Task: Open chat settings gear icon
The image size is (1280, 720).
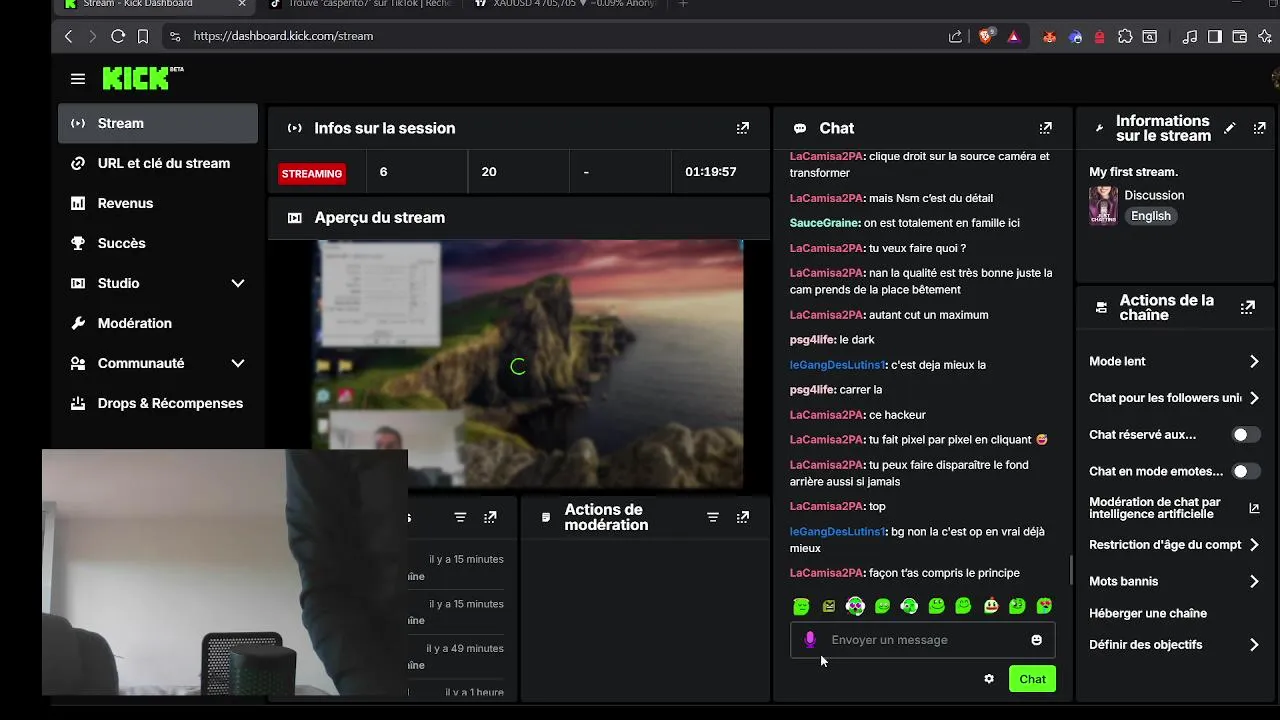Action: (x=989, y=679)
